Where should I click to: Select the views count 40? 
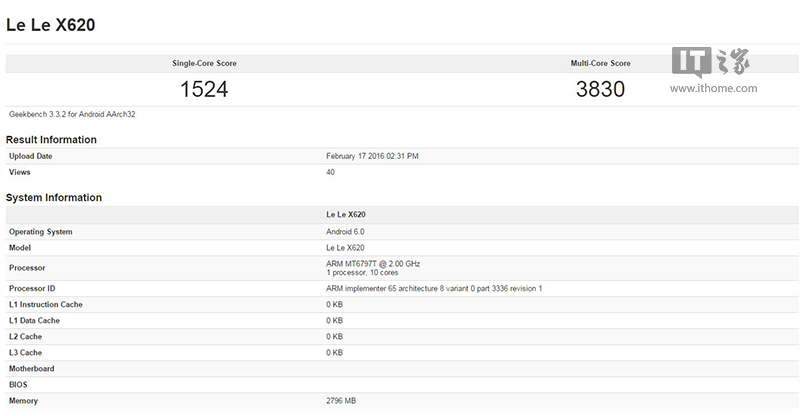[x=331, y=172]
